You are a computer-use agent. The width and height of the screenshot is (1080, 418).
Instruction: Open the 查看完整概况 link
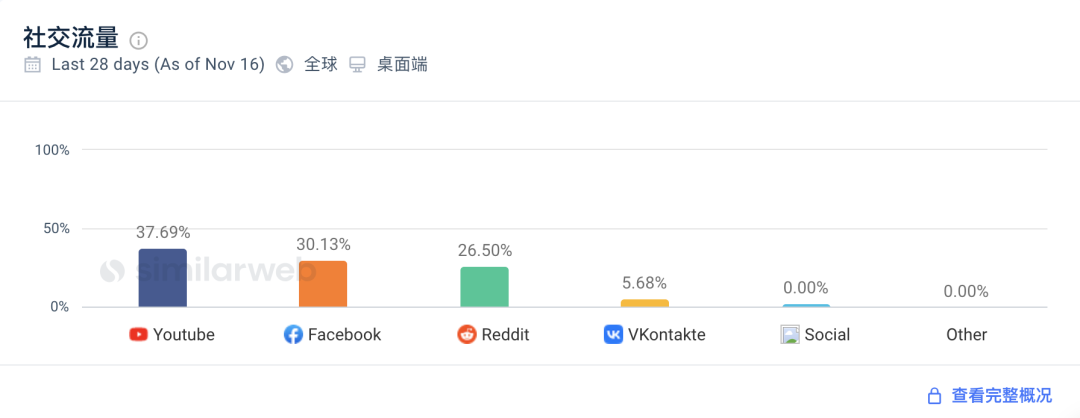point(1002,396)
